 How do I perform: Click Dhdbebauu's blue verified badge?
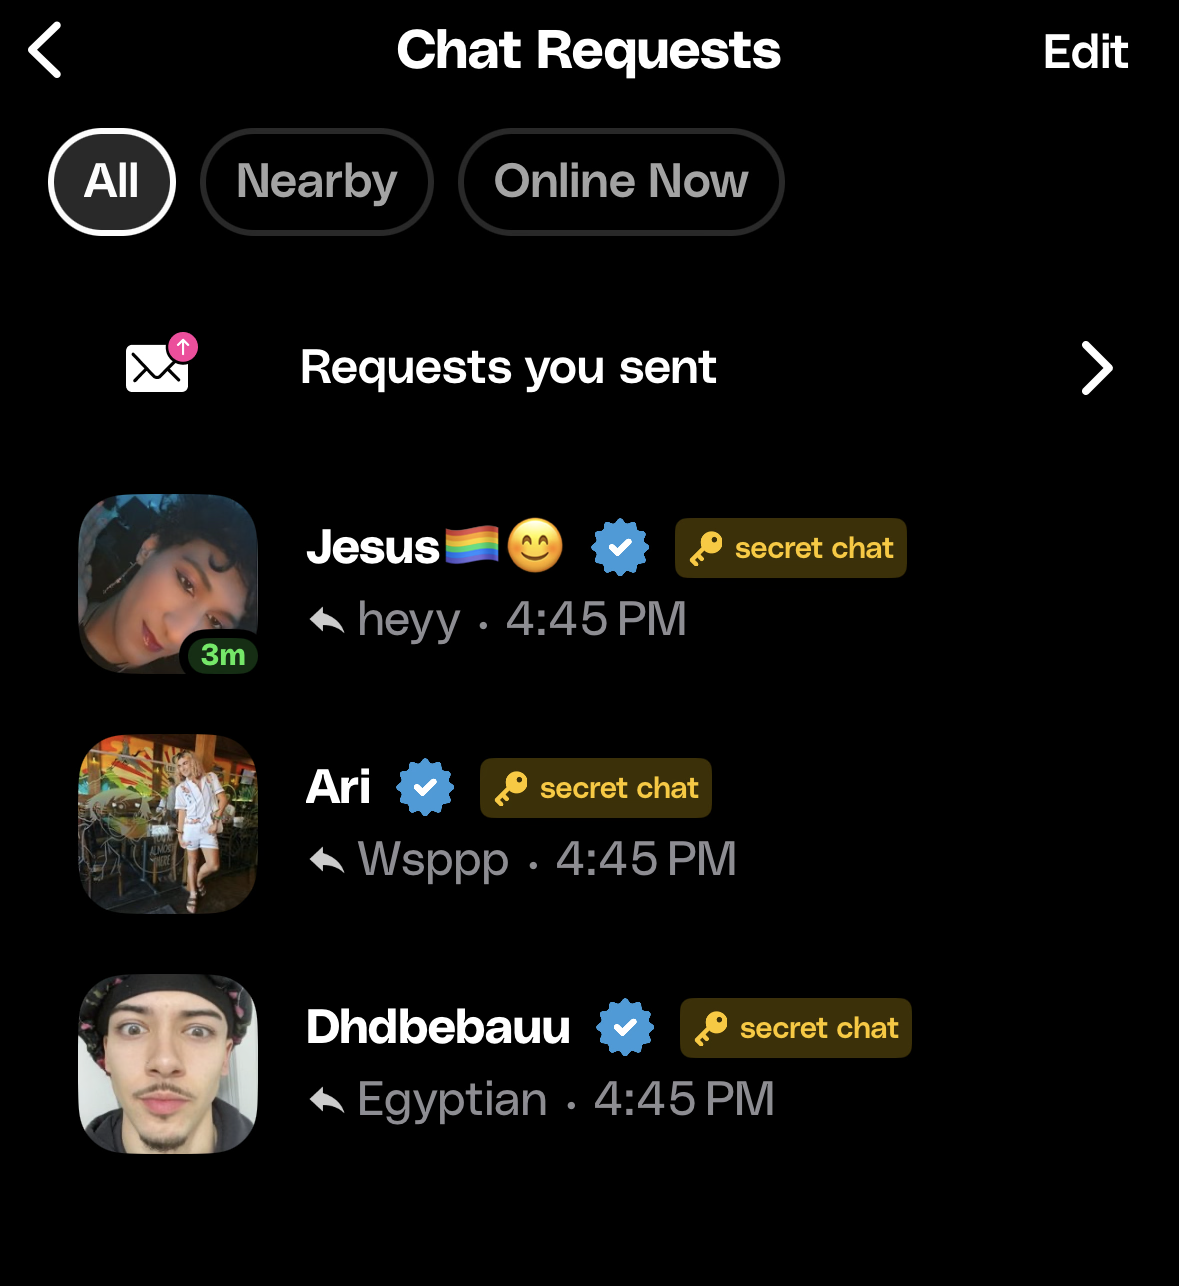(x=625, y=1027)
